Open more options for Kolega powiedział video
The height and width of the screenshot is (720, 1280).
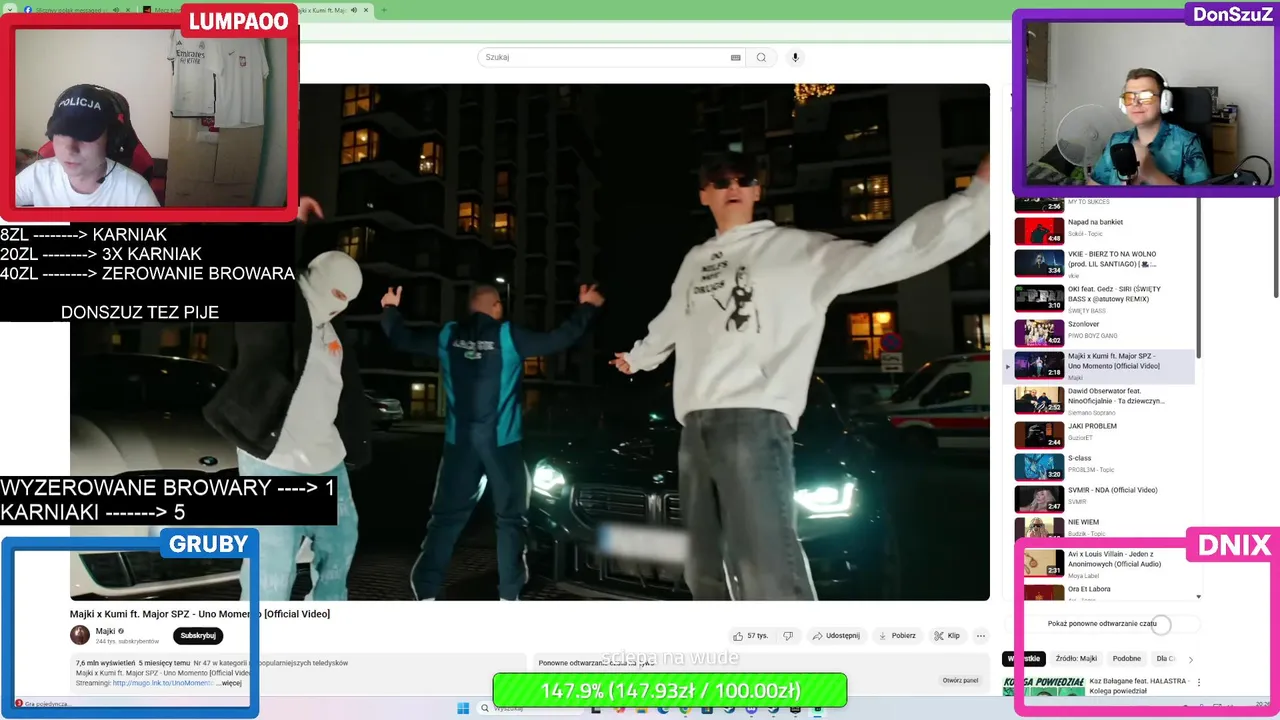[1199, 683]
